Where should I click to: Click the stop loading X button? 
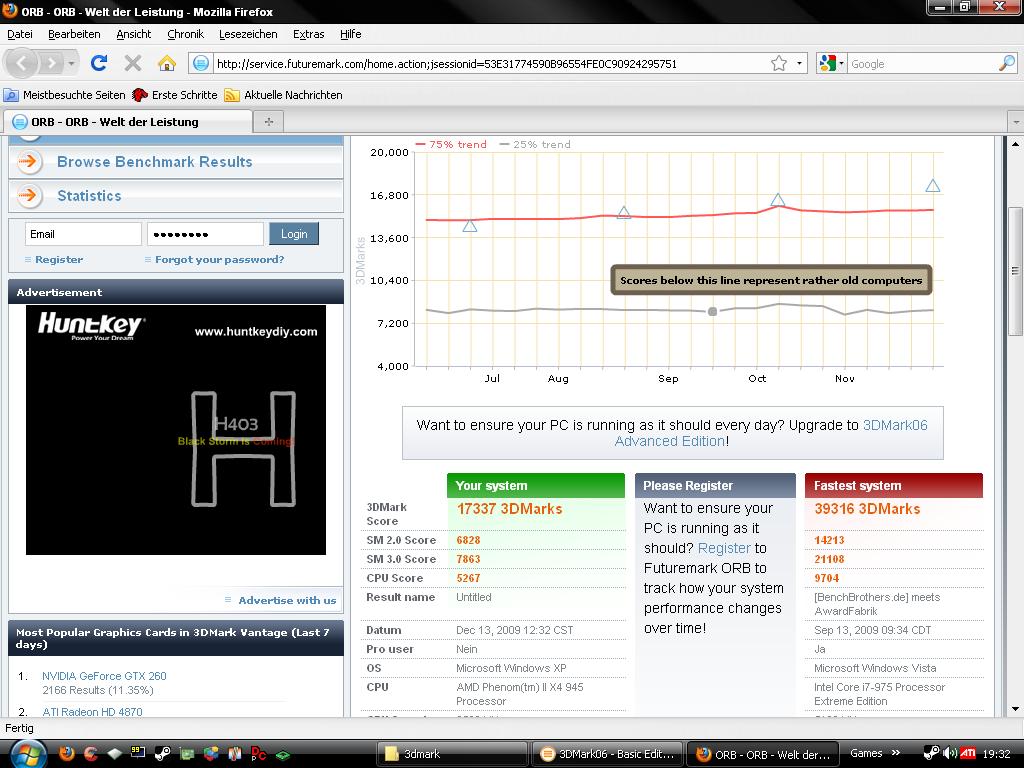tap(132, 63)
